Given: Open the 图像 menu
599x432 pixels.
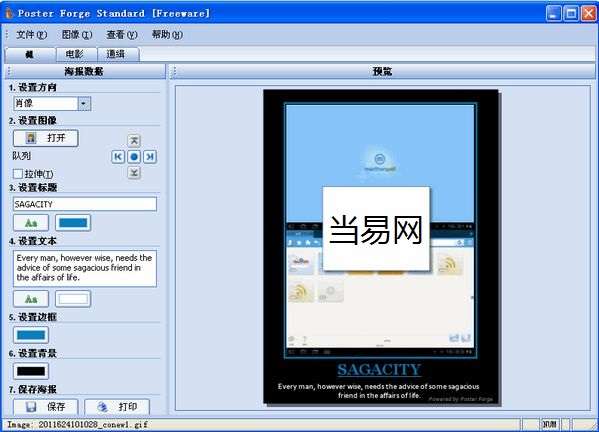Looking at the screenshot, I should click(x=77, y=35).
